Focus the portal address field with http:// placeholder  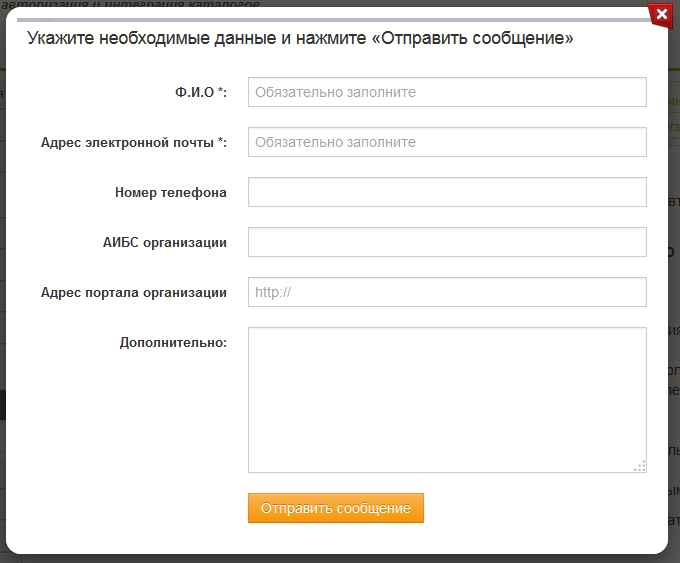tap(447, 292)
